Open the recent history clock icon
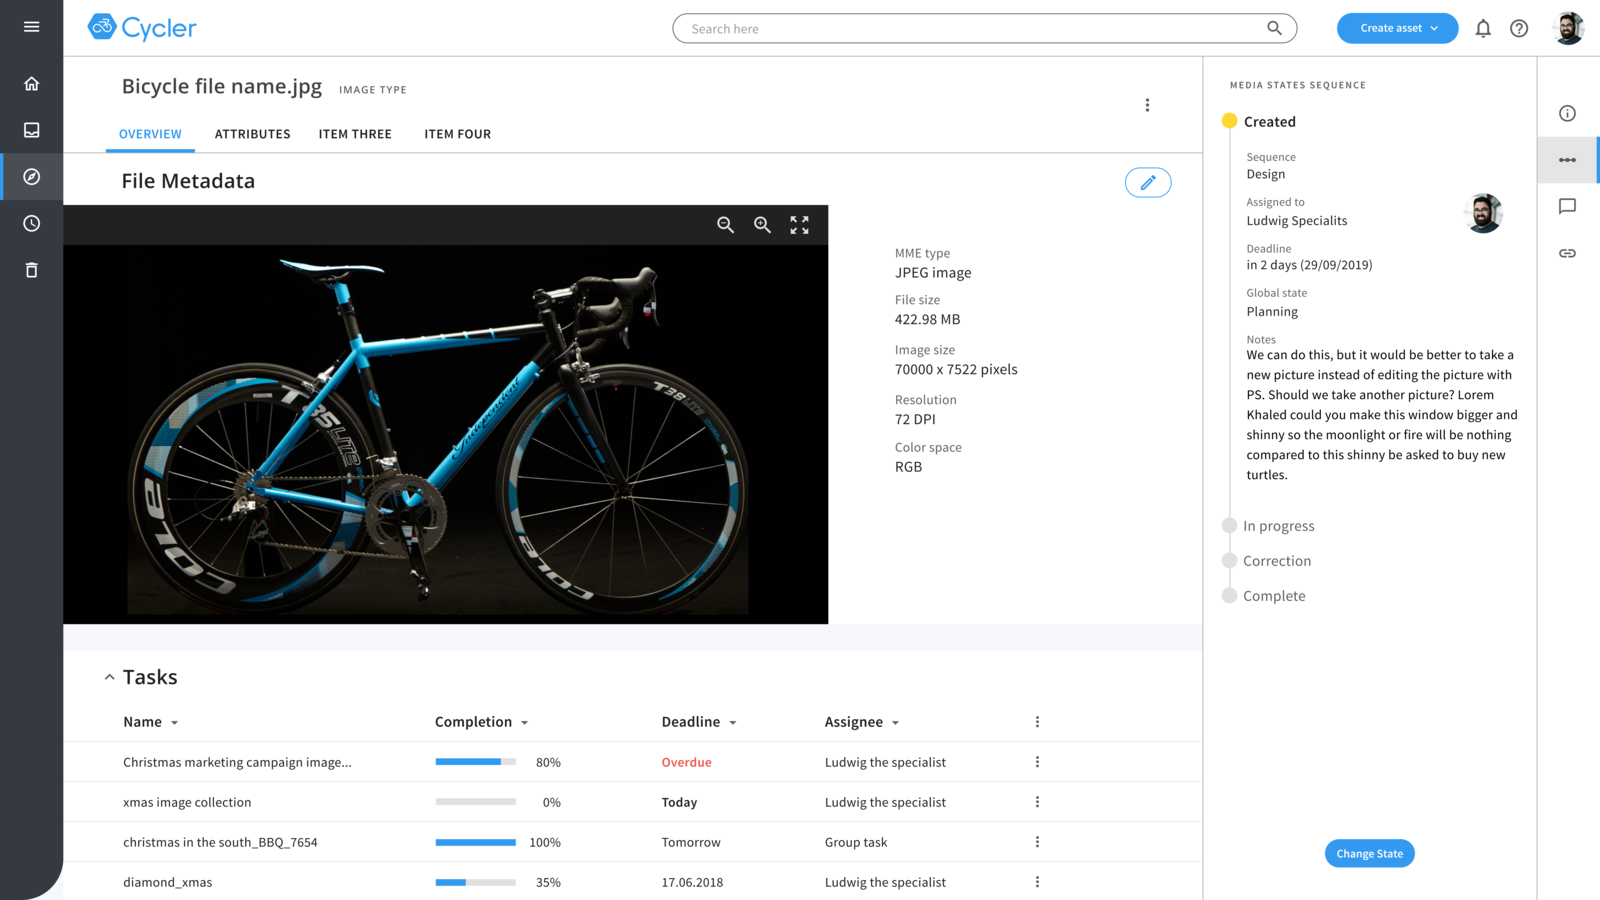This screenshot has height=900, width=1600. click(31, 223)
